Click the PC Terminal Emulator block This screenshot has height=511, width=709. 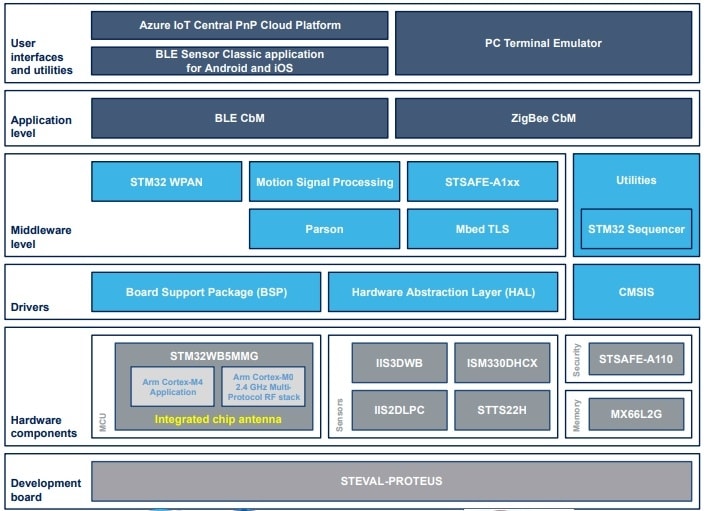point(543,43)
